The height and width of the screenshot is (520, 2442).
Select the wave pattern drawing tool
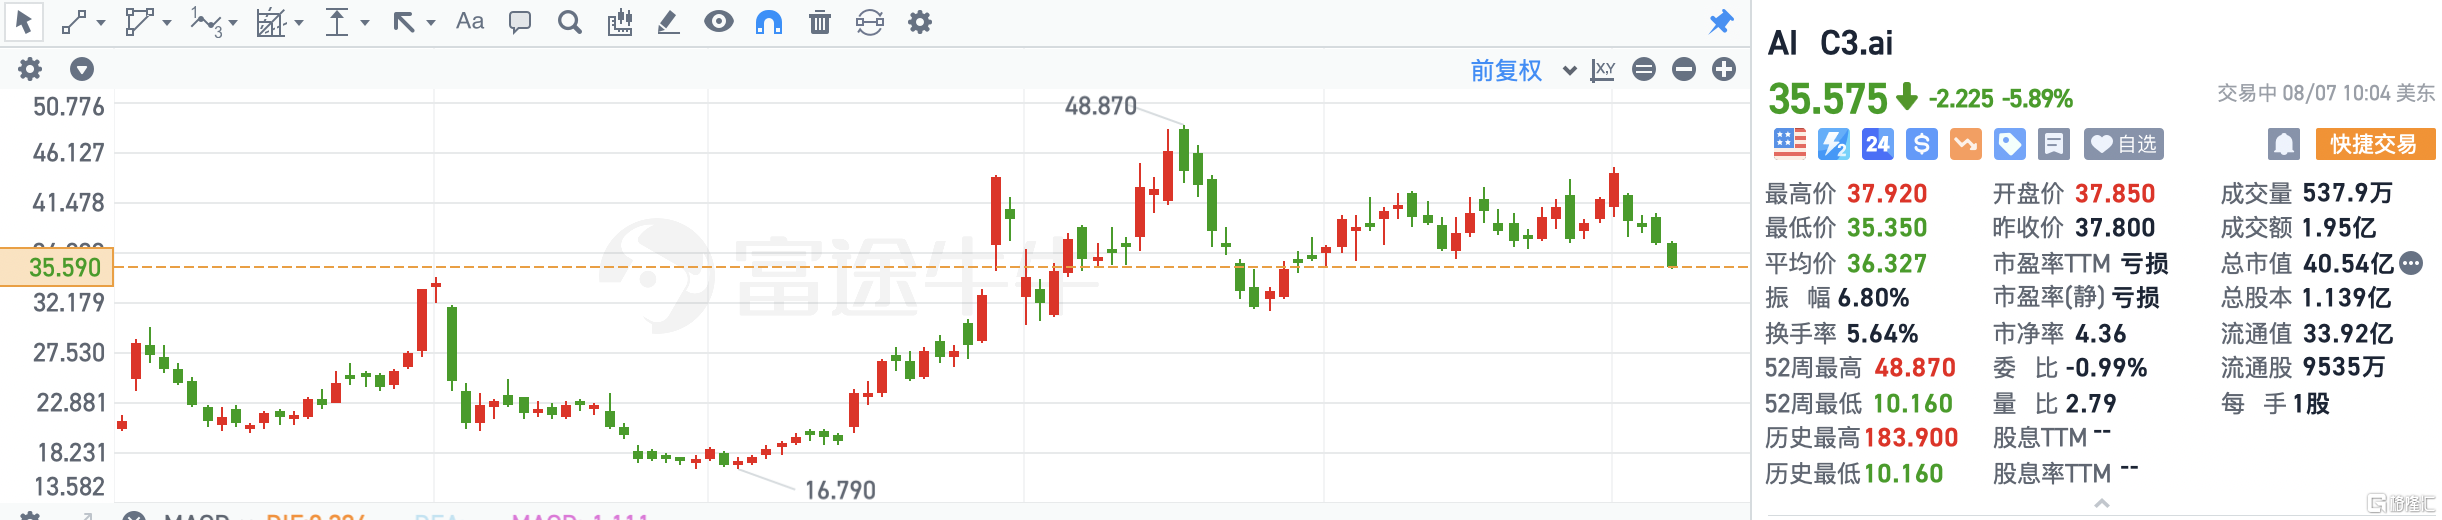pyautogui.click(x=206, y=22)
